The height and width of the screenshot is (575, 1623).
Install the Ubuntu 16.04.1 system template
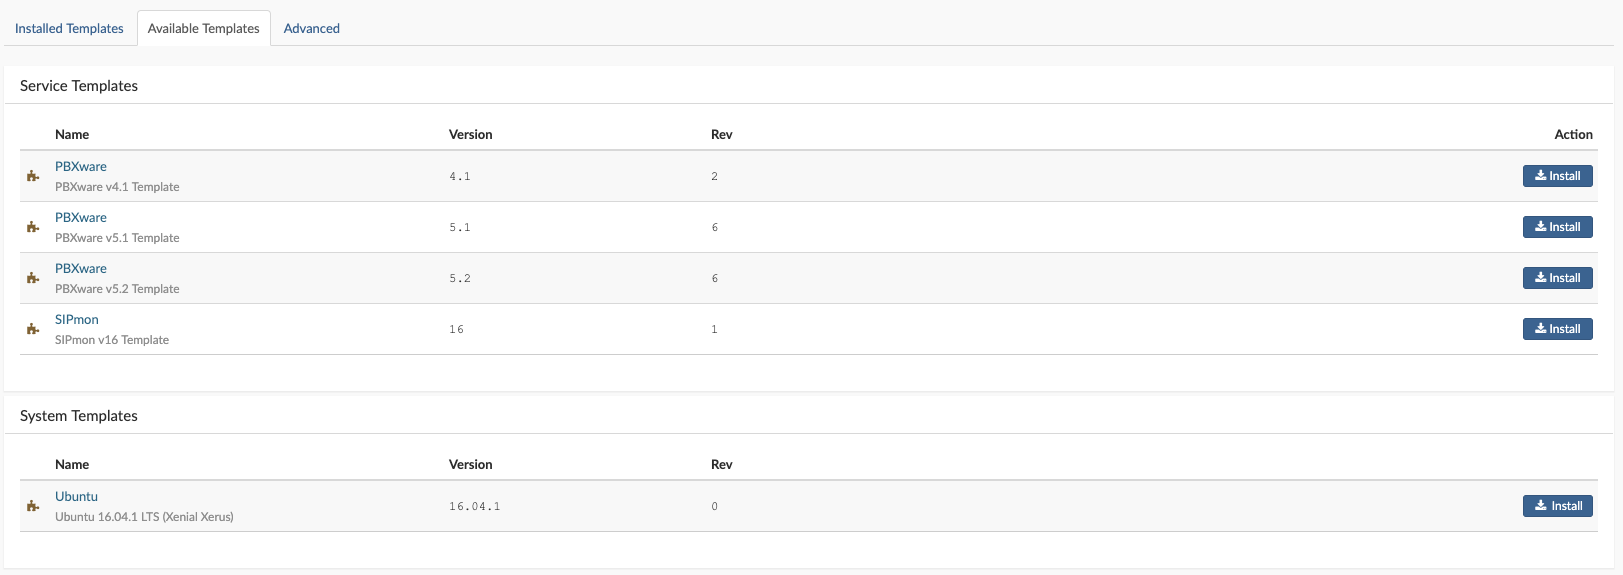point(1557,506)
